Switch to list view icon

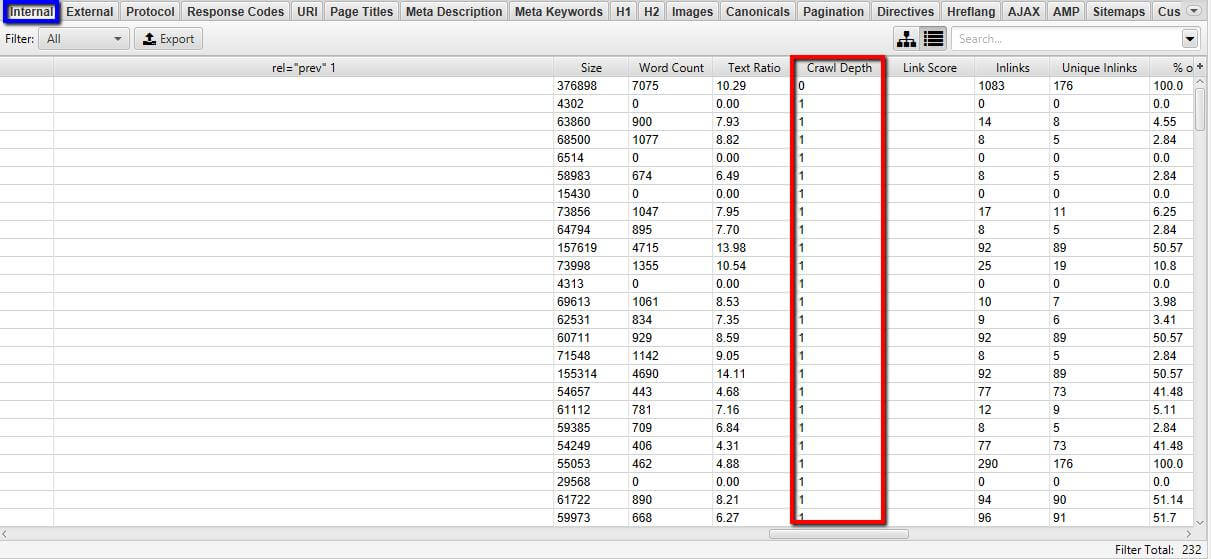tap(933, 39)
